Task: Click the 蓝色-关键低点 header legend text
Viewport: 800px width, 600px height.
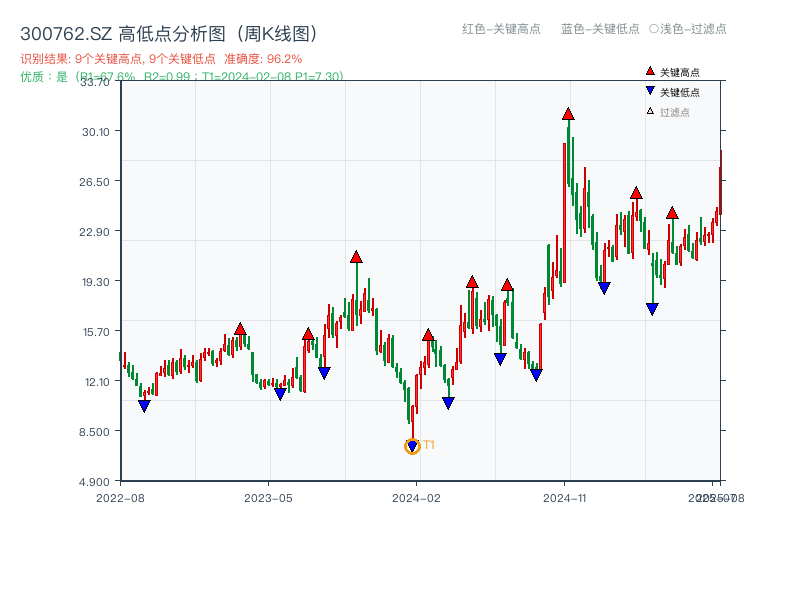Action: 600,29
